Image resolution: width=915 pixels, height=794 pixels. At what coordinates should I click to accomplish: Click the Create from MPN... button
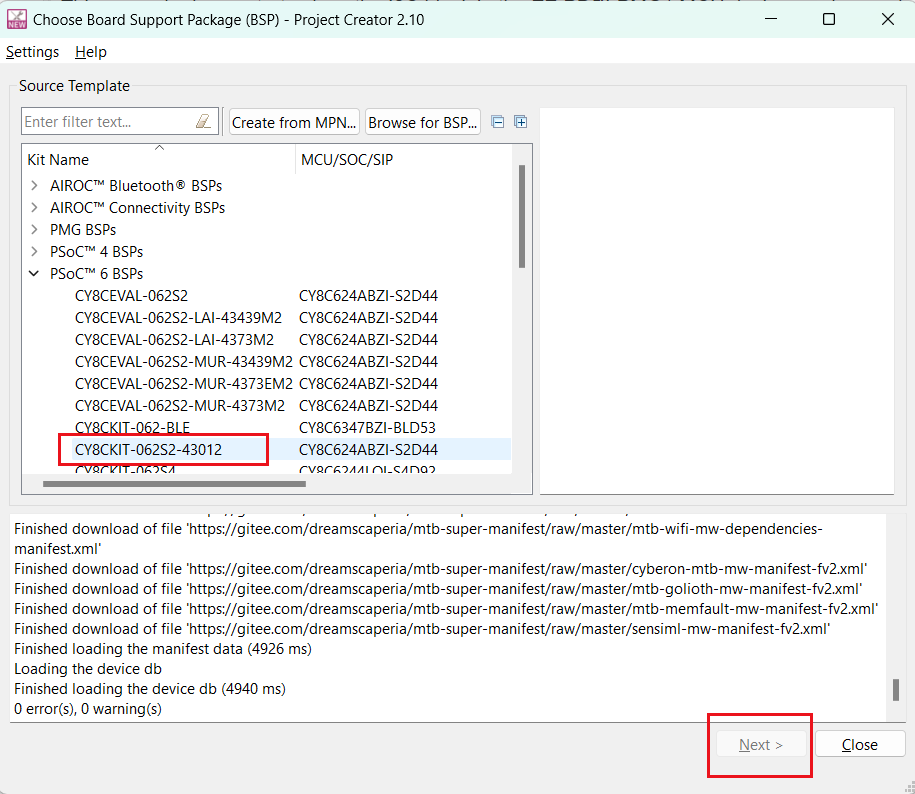point(294,123)
